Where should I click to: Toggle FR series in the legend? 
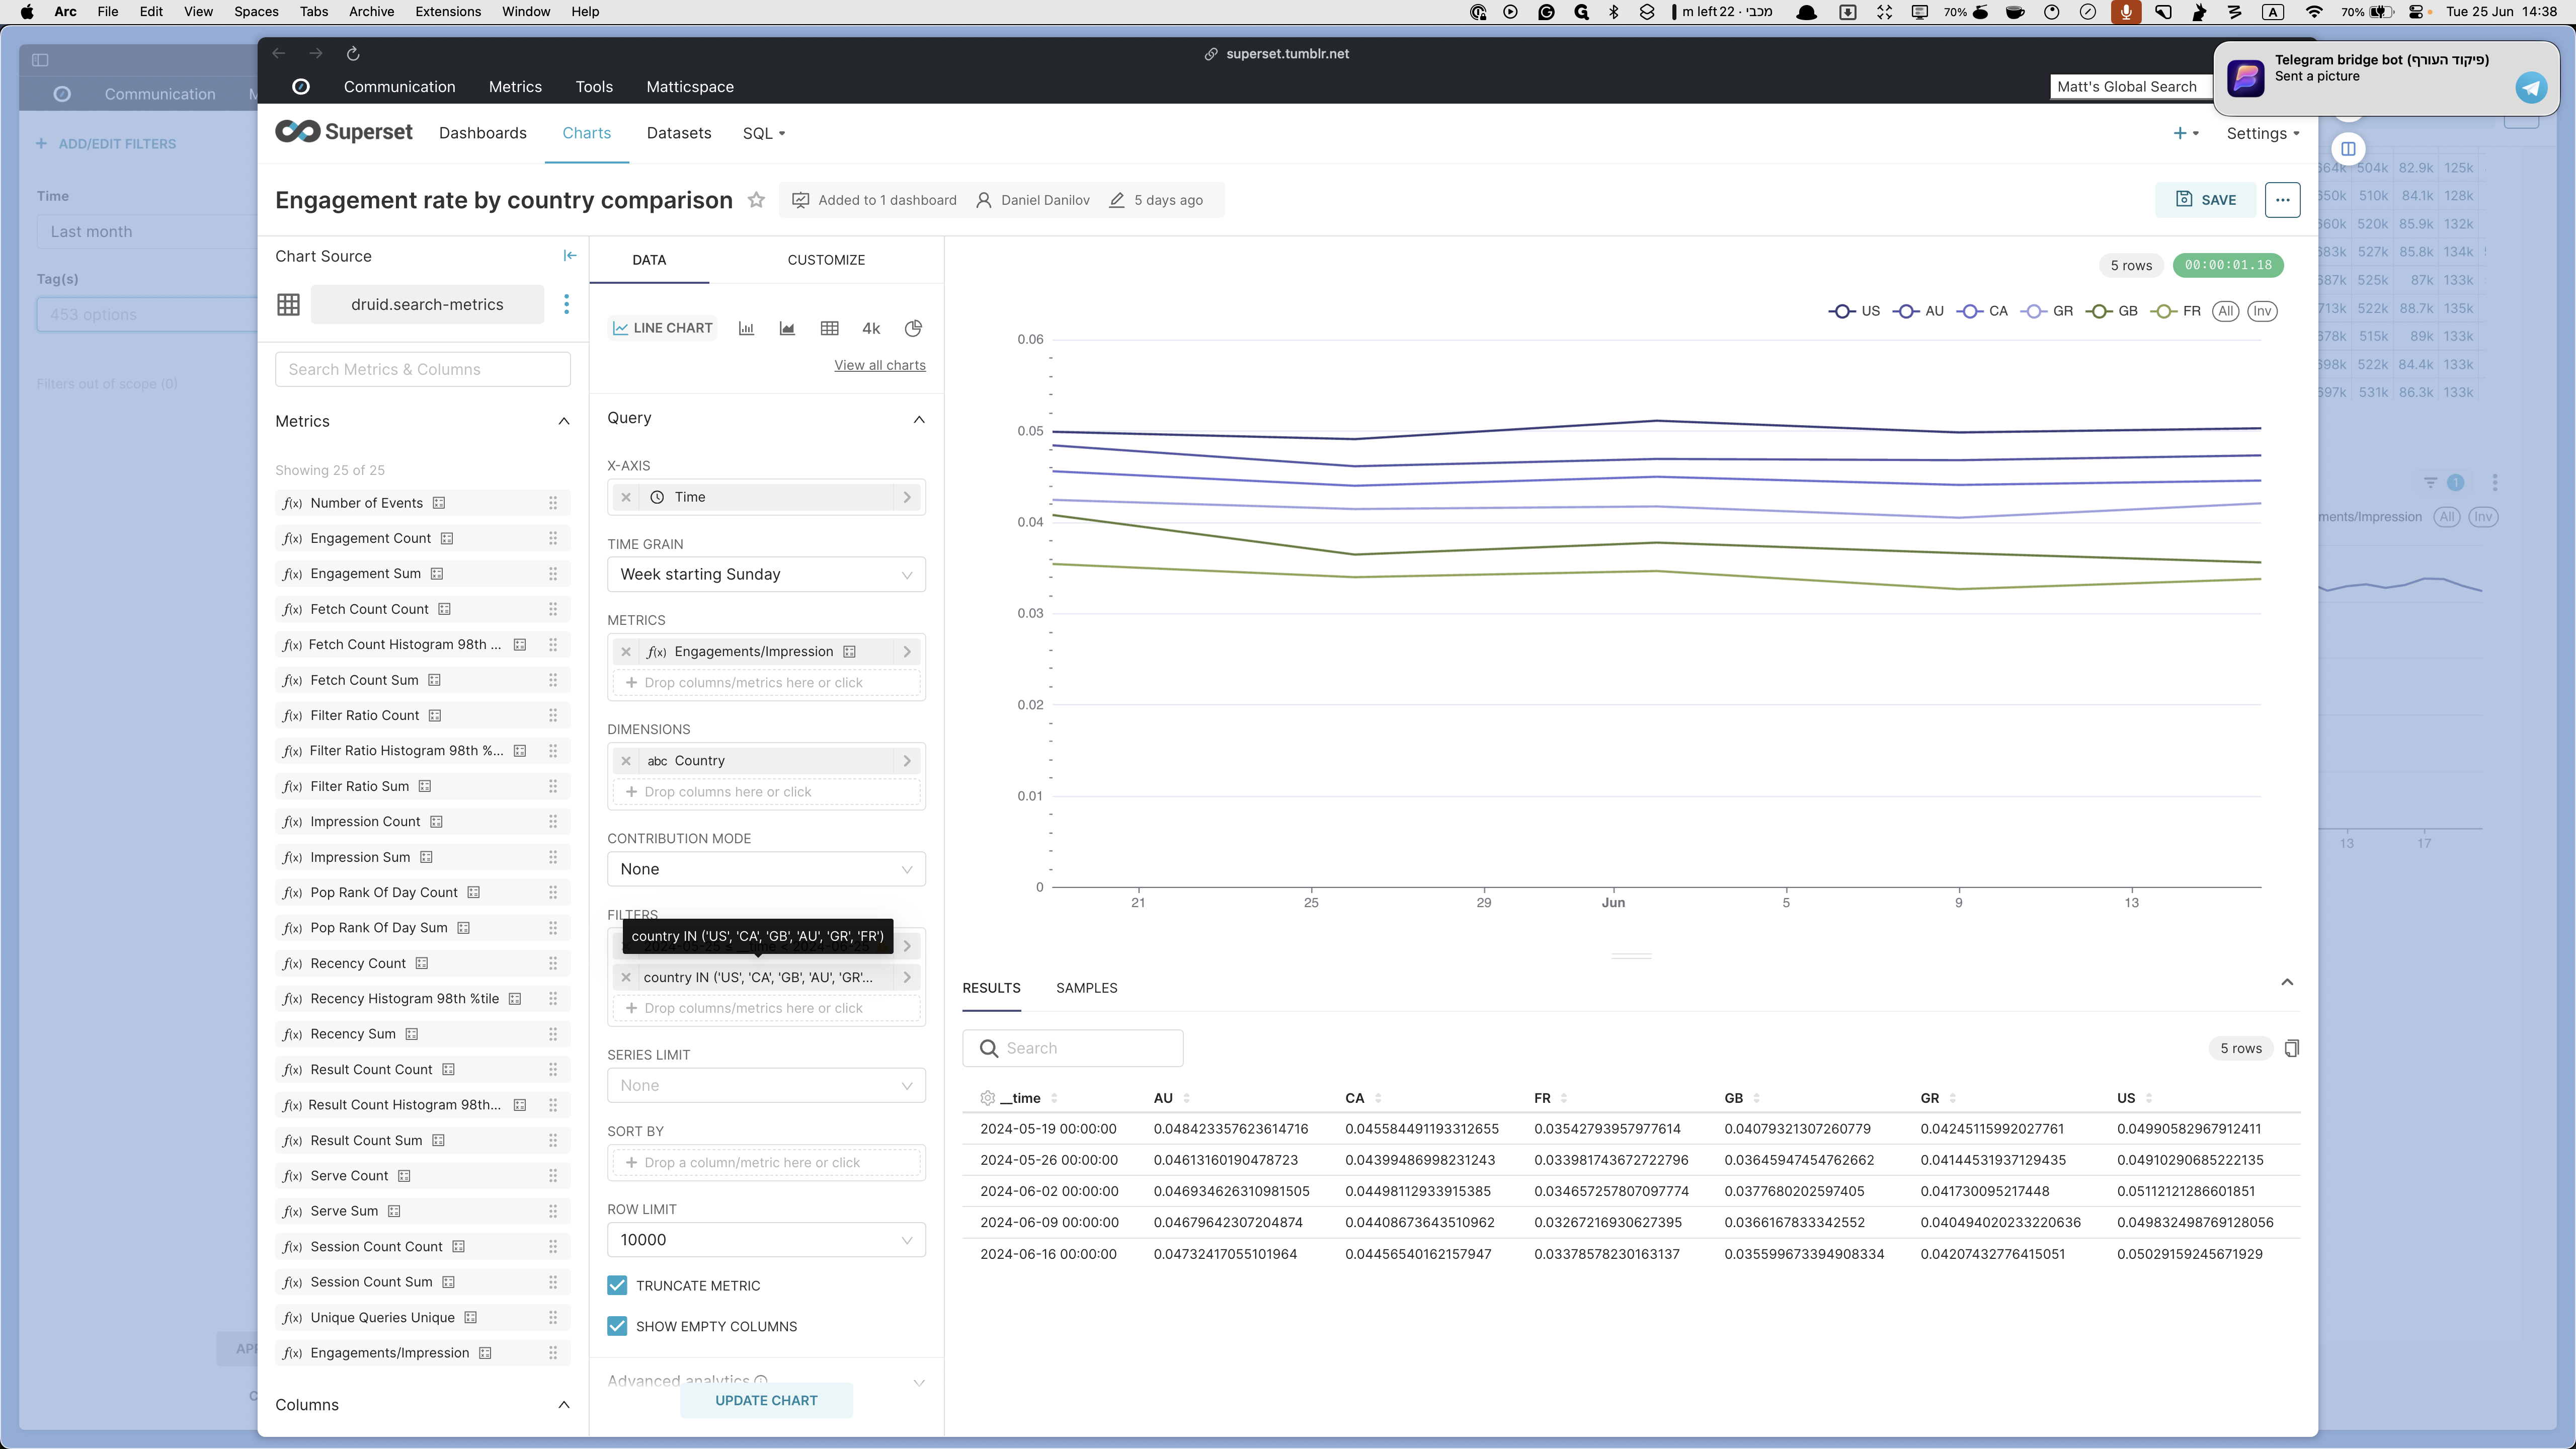pos(2176,311)
